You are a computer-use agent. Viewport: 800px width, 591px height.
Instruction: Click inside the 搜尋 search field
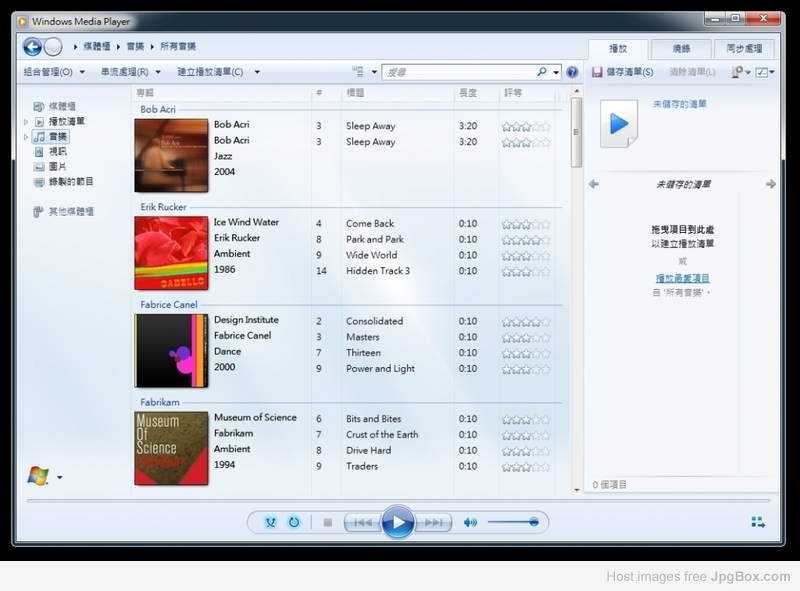click(x=458, y=72)
